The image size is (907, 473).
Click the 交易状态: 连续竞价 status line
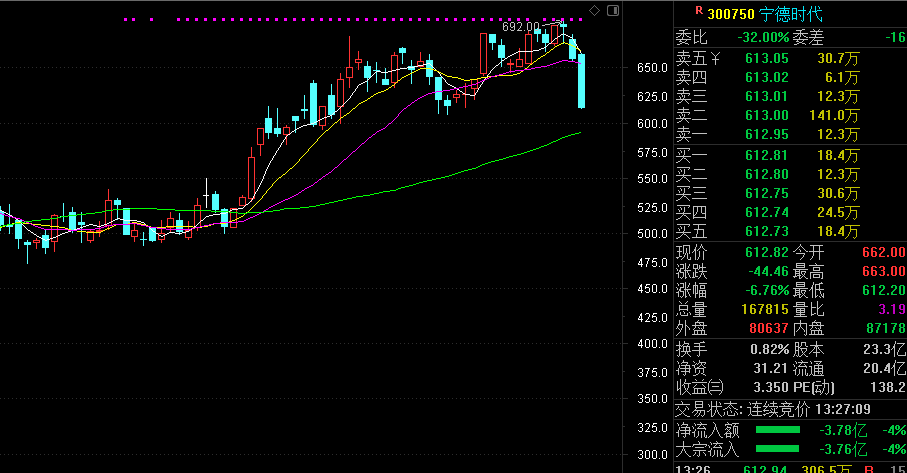(x=742, y=409)
